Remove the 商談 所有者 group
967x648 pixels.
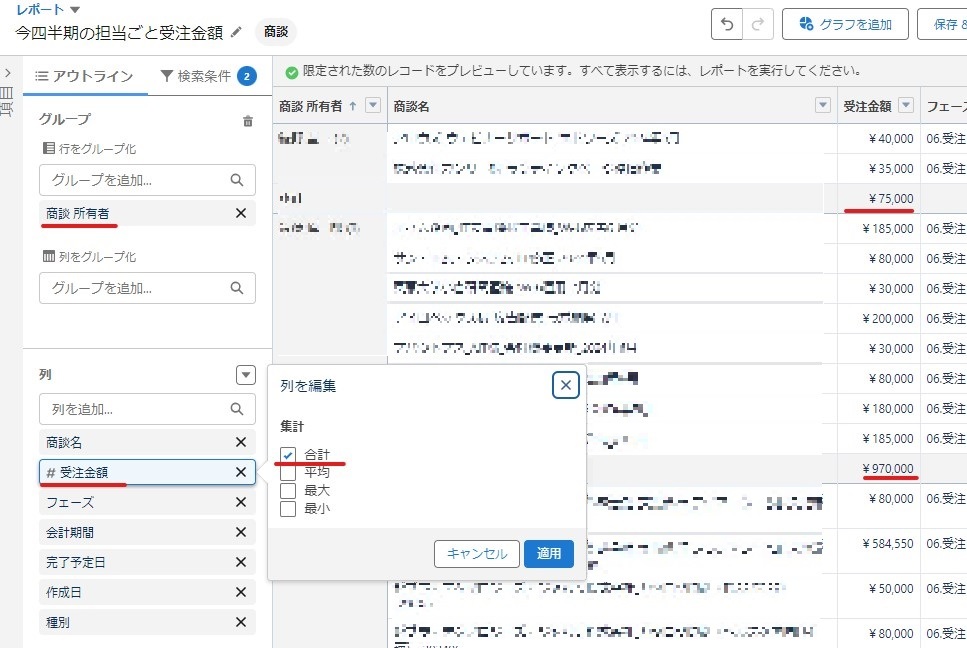click(x=241, y=213)
